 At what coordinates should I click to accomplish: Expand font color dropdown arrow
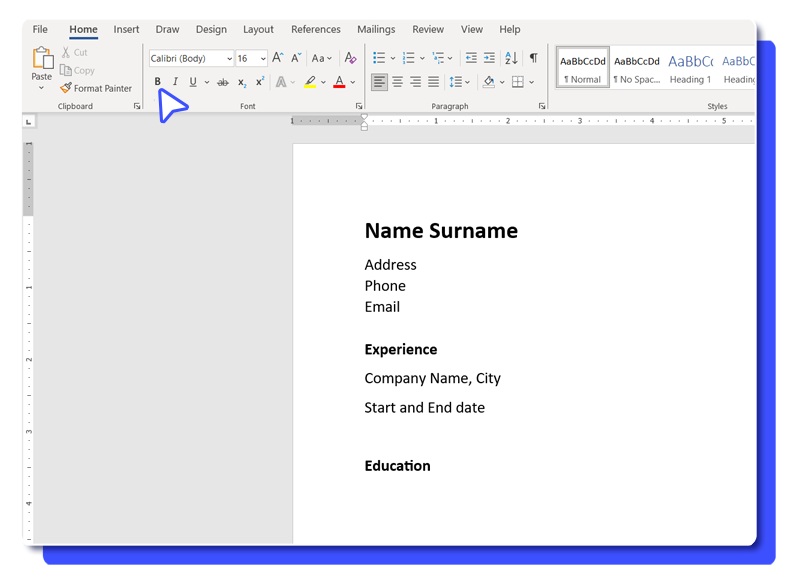tap(353, 82)
